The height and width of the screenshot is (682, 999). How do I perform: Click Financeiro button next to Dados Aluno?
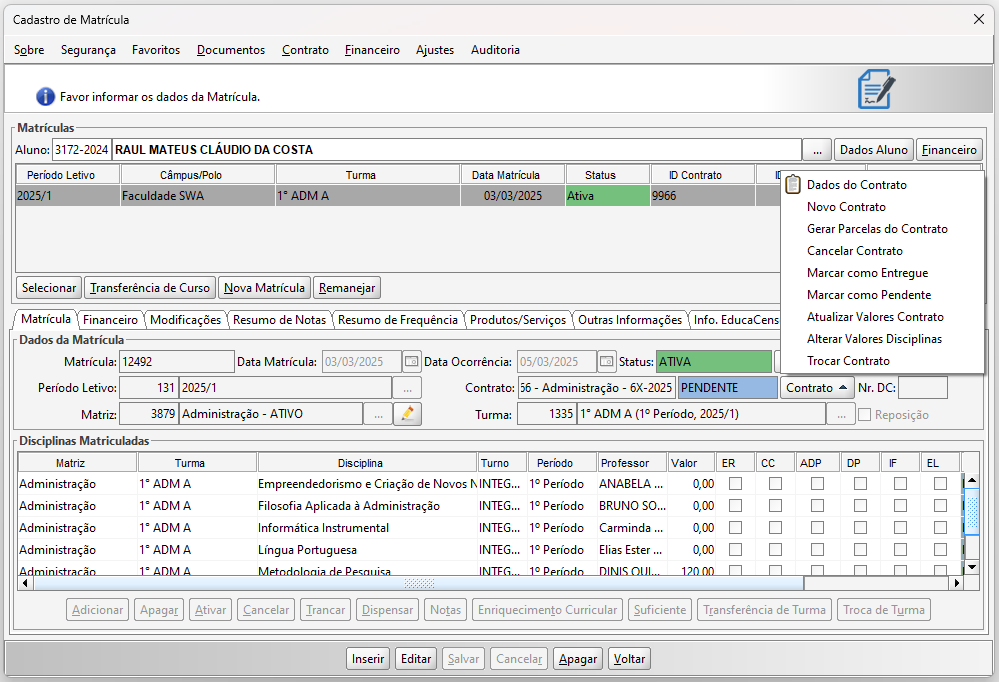(x=949, y=150)
